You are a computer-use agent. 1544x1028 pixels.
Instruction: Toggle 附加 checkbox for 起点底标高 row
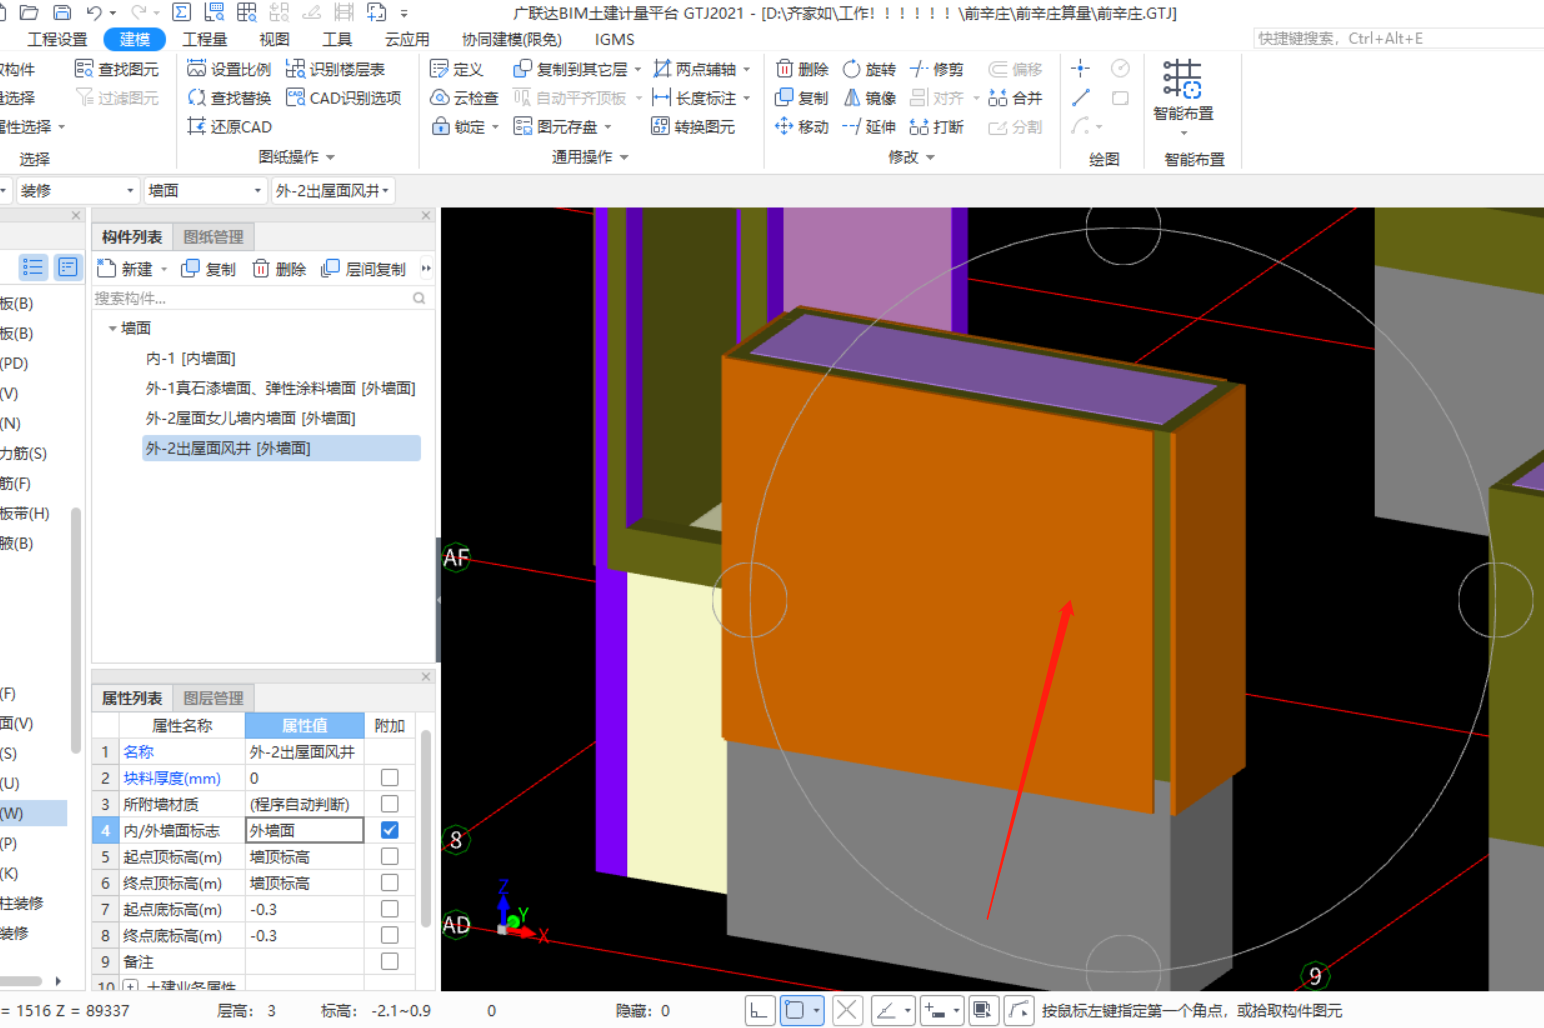click(x=390, y=909)
